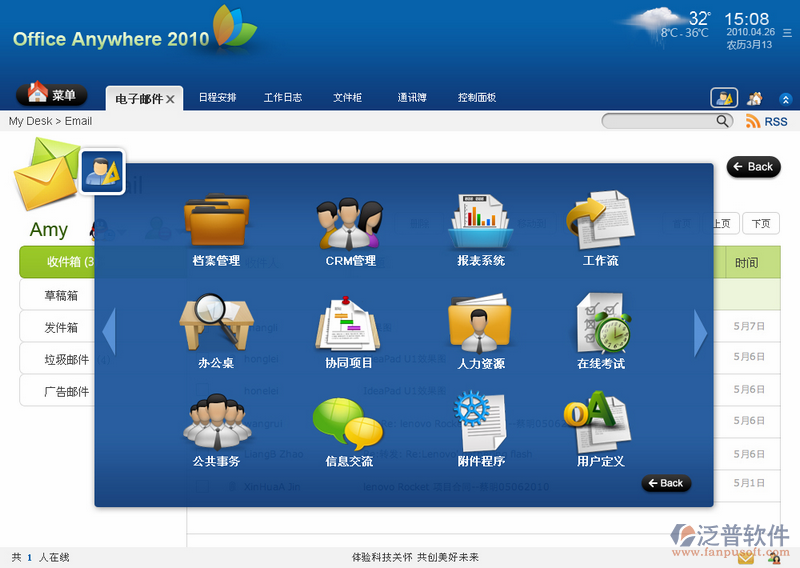This screenshot has height=568, width=800.
Task: Click the 5月7日 date cell
Action: [x=749, y=326]
